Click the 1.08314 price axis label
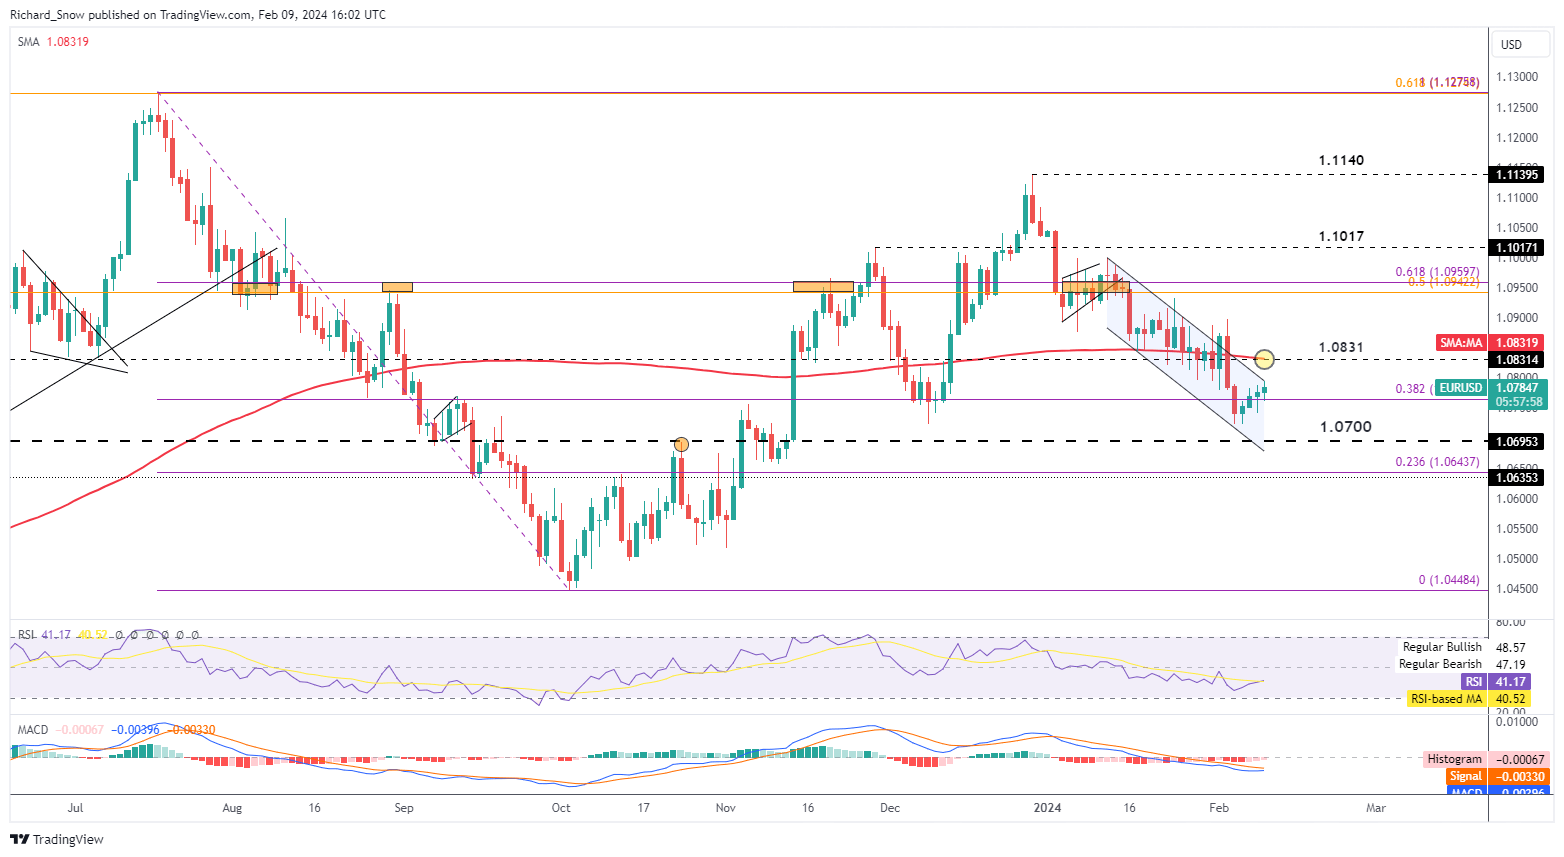 1518,359
